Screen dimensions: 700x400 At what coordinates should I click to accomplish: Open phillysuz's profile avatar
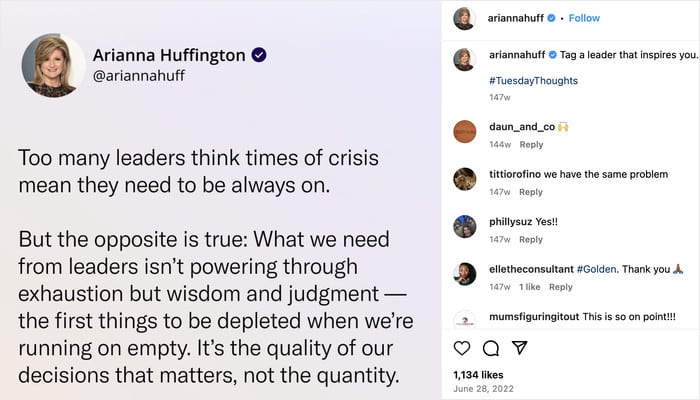(464, 225)
